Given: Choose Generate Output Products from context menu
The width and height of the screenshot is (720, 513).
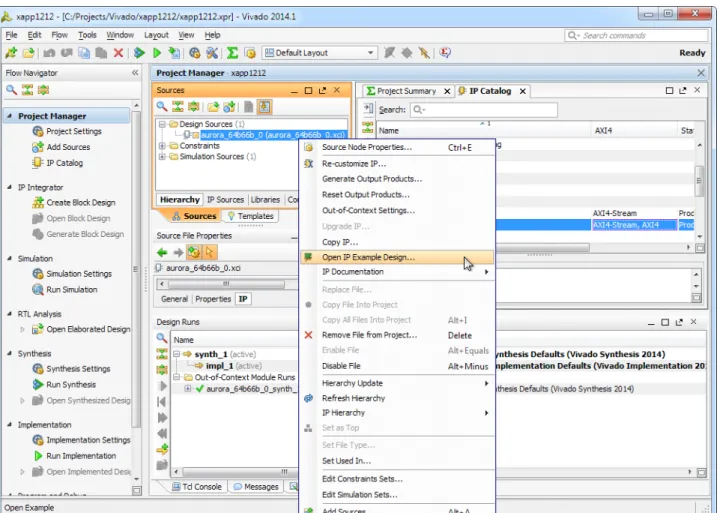Looking at the screenshot, I should point(371,179).
